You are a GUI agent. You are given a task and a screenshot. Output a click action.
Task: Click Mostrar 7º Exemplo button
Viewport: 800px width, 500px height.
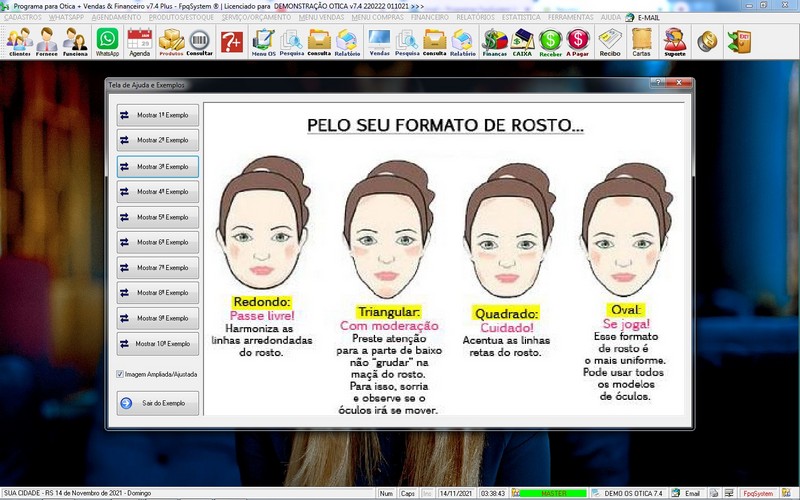158,268
